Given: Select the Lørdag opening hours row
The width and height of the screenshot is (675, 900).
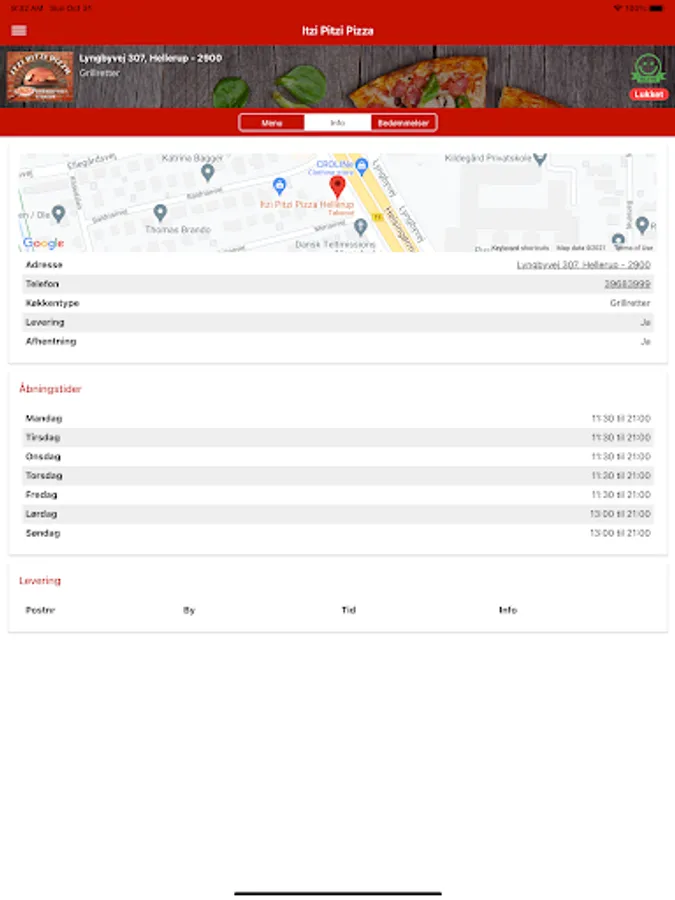Looking at the screenshot, I should (x=338, y=514).
